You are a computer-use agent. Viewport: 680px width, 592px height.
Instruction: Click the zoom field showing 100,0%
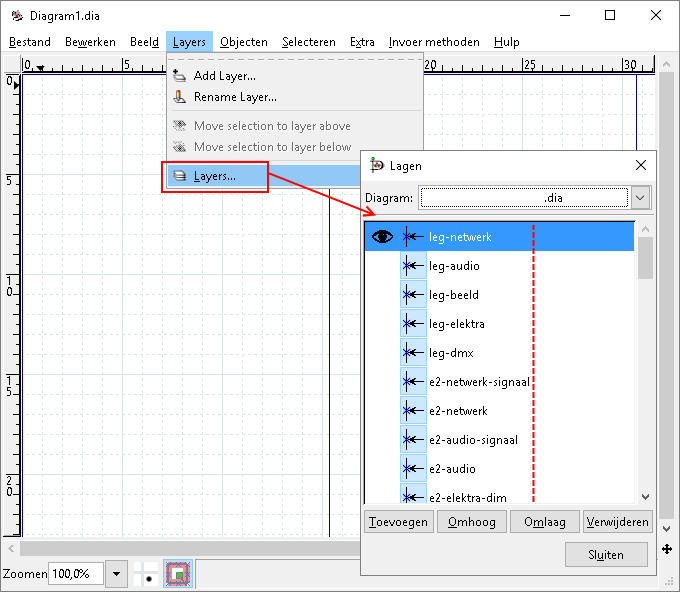[x=76, y=574]
